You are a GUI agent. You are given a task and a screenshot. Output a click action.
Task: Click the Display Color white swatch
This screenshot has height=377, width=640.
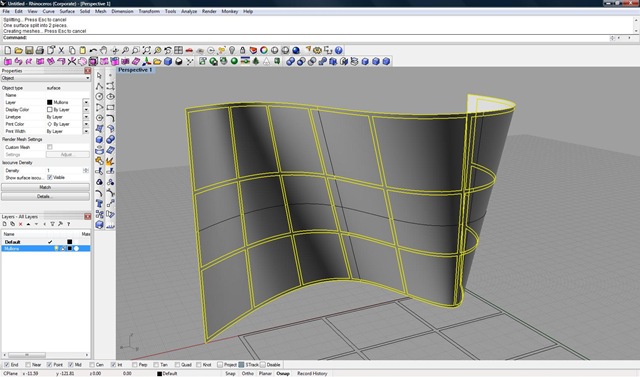click(50, 110)
